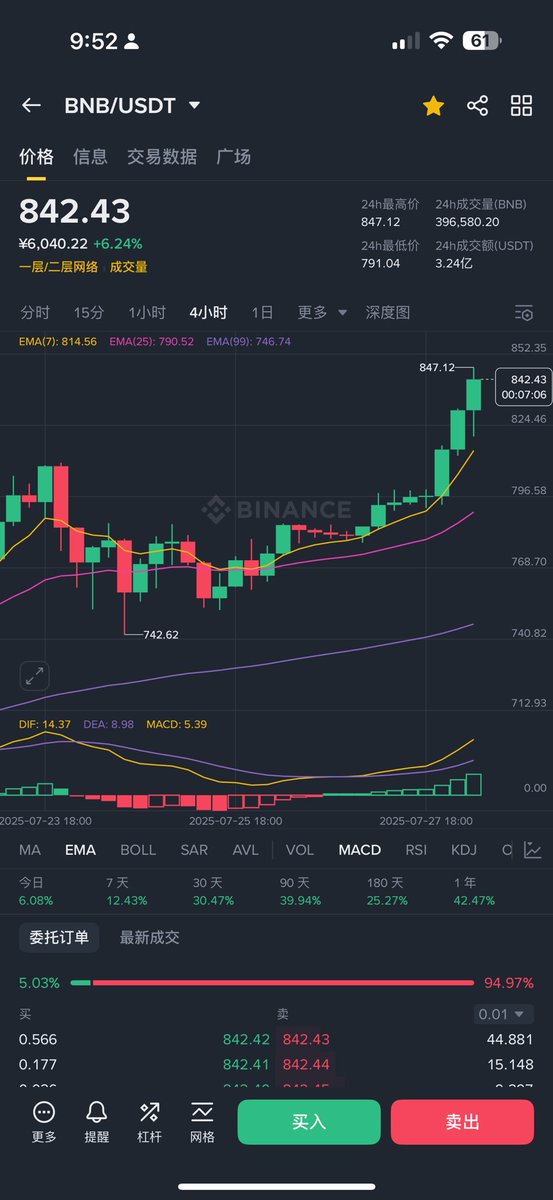The height and width of the screenshot is (1200, 553).
Task: Select the 最新成交 recent trades tab
Action: [x=150, y=938]
